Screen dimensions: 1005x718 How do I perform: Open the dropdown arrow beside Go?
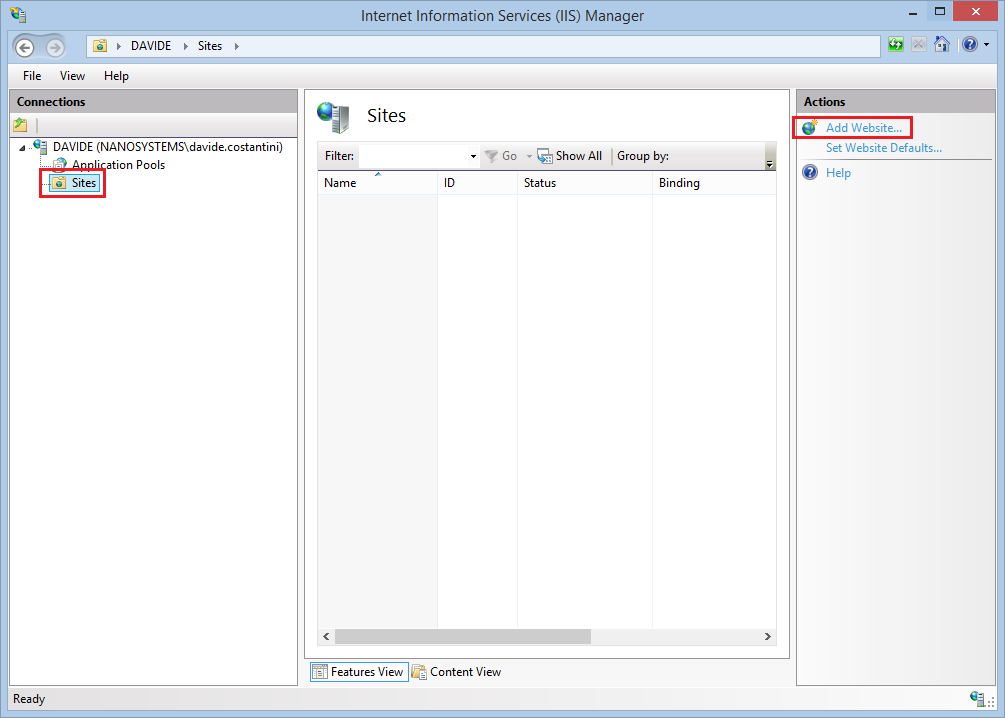point(529,156)
